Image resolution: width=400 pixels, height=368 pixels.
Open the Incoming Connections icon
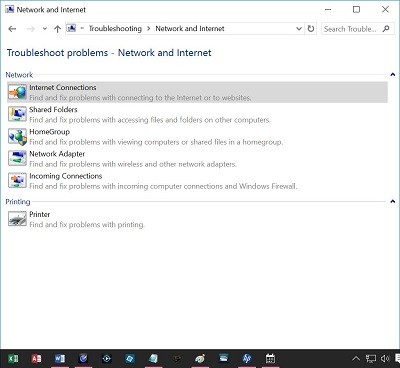pos(17,181)
